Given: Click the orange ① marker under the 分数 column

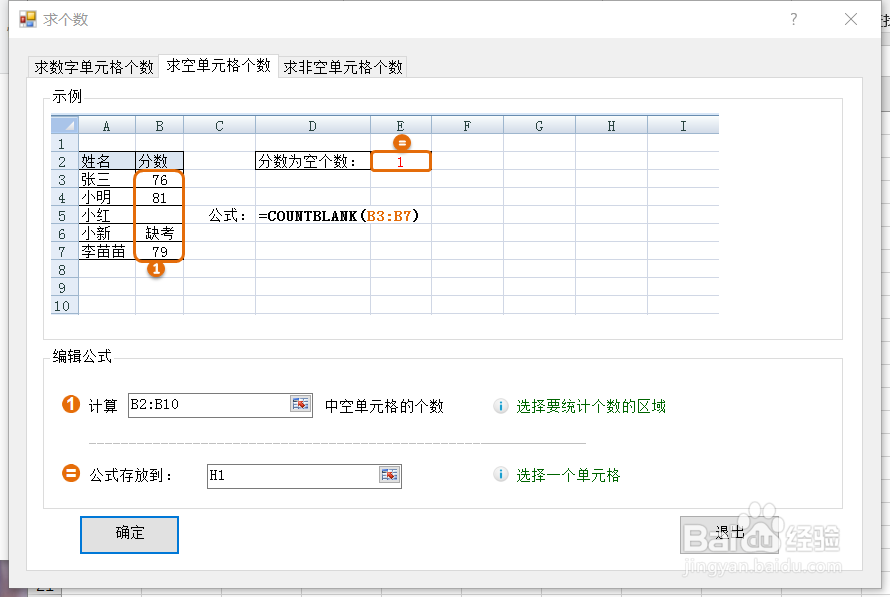Looking at the screenshot, I should click(x=157, y=268).
